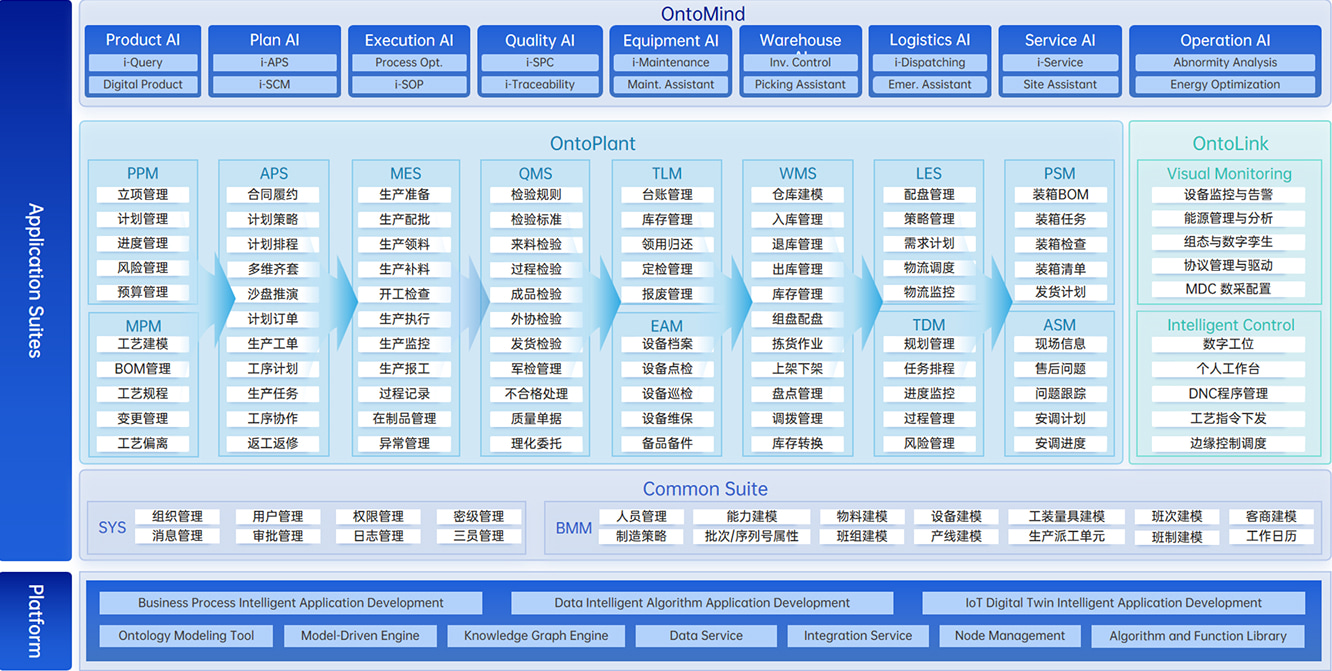Image resolution: width=1332 pixels, height=671 pixels.
Task: Click DNC程序管理 under Intelligent Control
Action: pyautogui.click(x=1228, y=394)
